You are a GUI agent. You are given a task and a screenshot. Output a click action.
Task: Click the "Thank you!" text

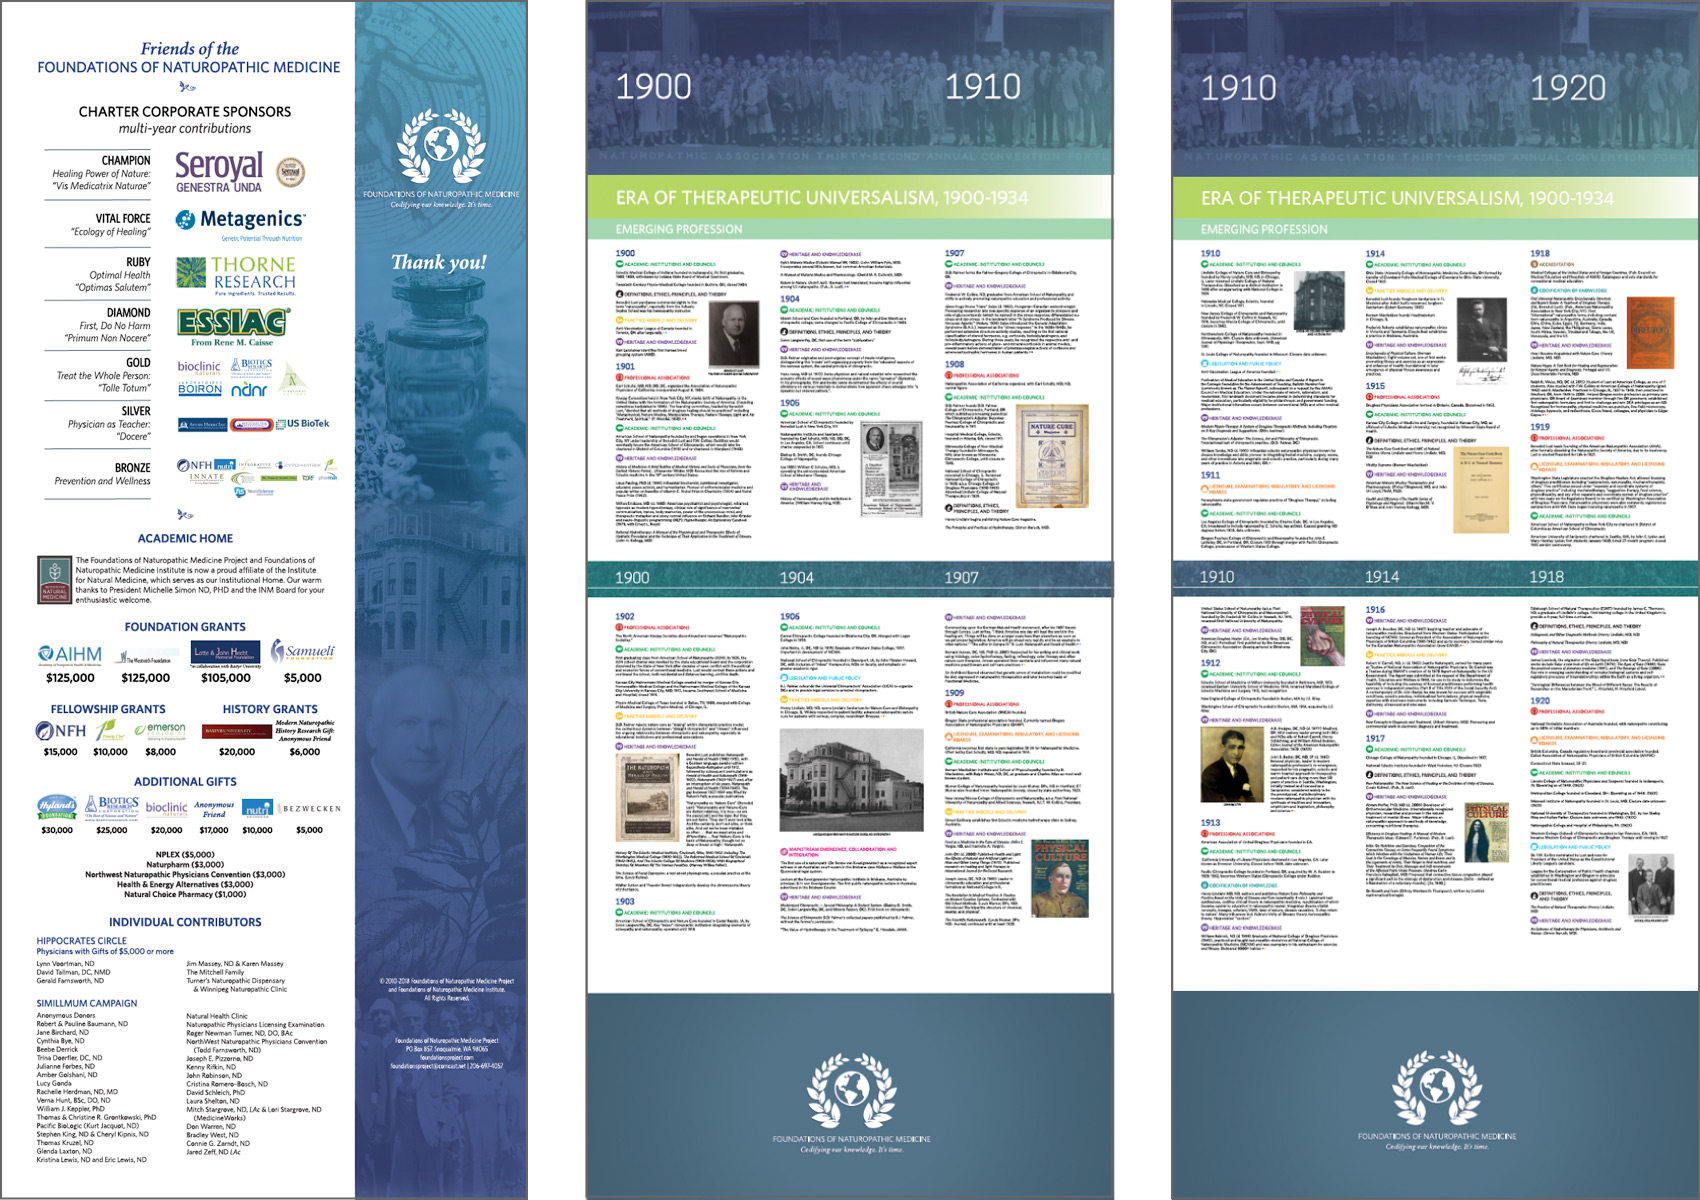[439, 262]
